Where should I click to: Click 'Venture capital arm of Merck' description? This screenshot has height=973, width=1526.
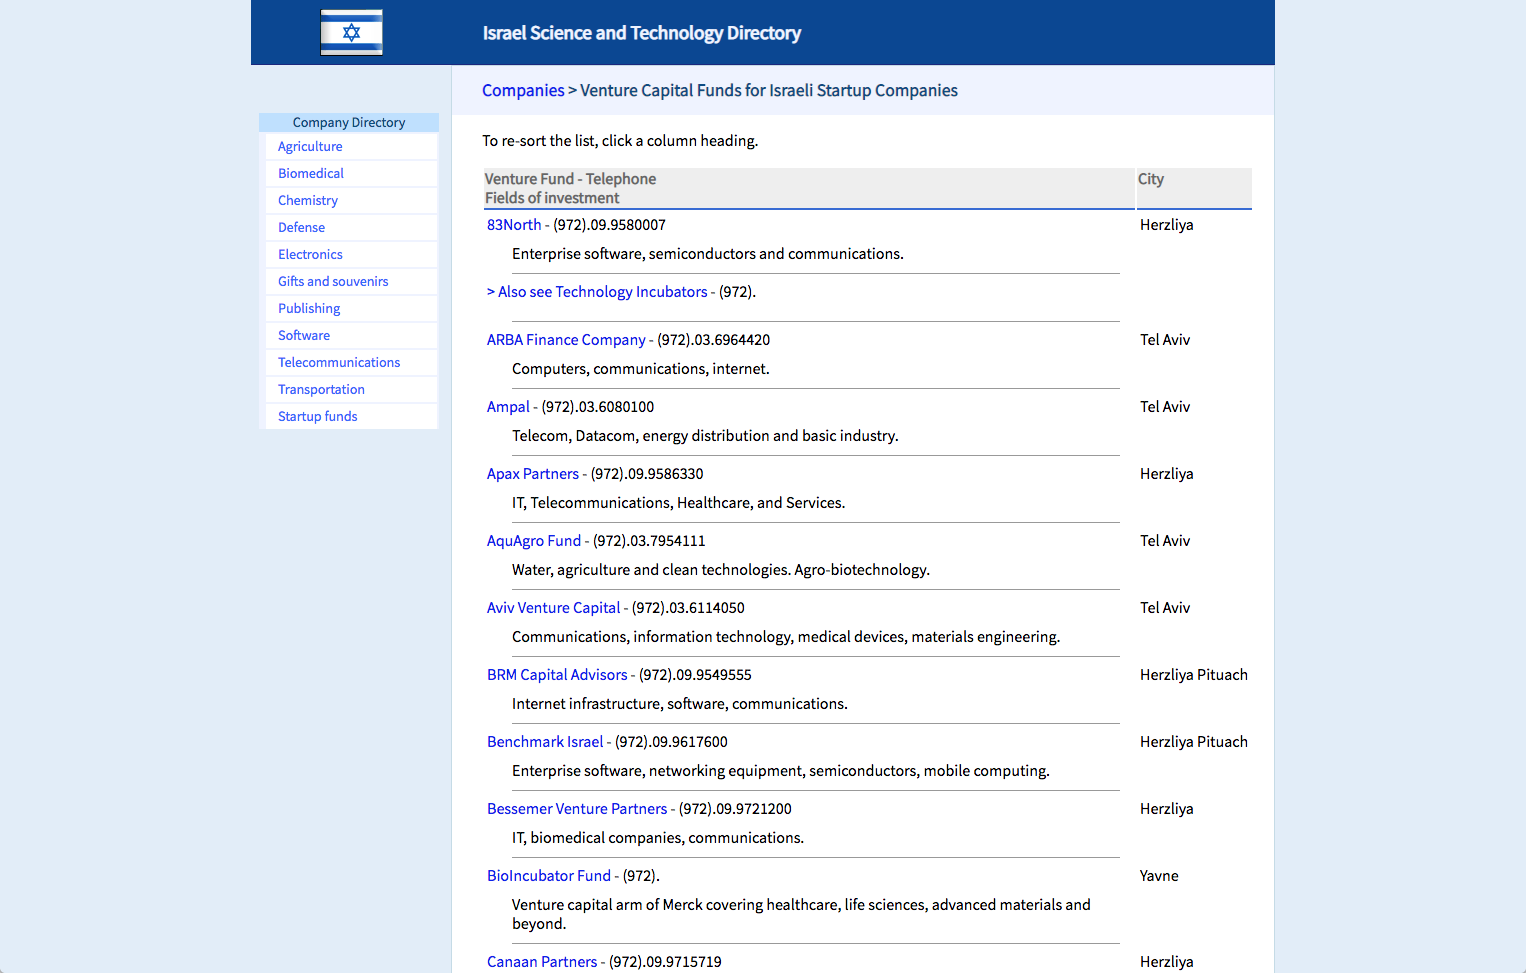click(801, 914)
